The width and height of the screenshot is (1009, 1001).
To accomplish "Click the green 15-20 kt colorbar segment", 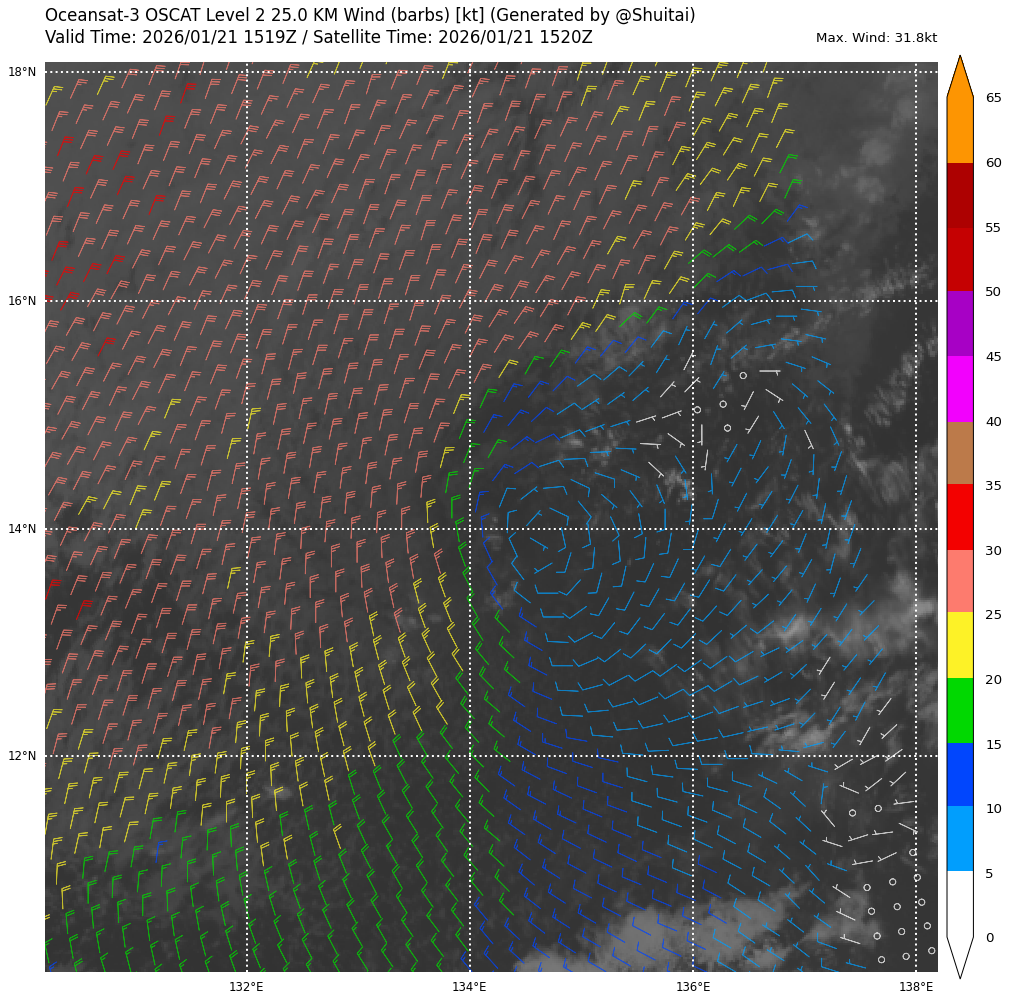I will [x=959, y=711].
